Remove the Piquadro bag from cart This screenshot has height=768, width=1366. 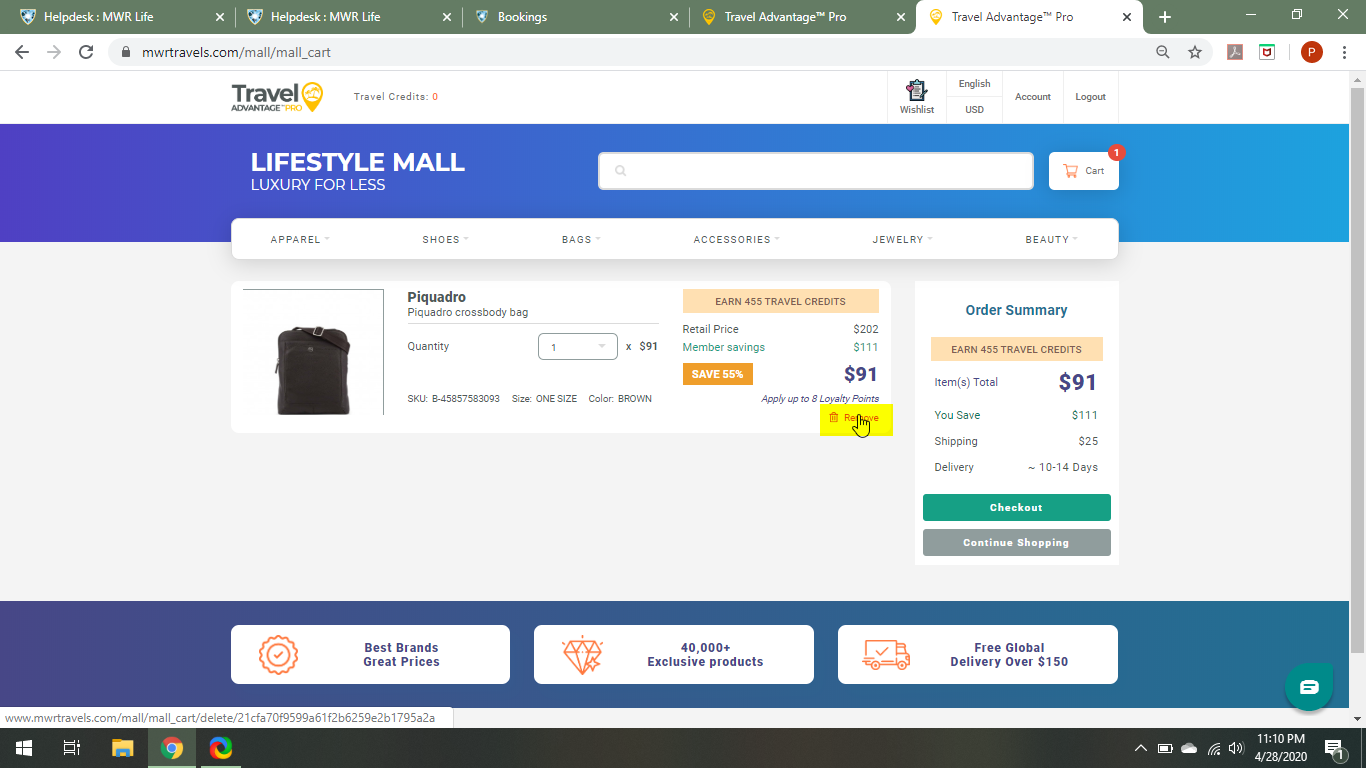855,418
